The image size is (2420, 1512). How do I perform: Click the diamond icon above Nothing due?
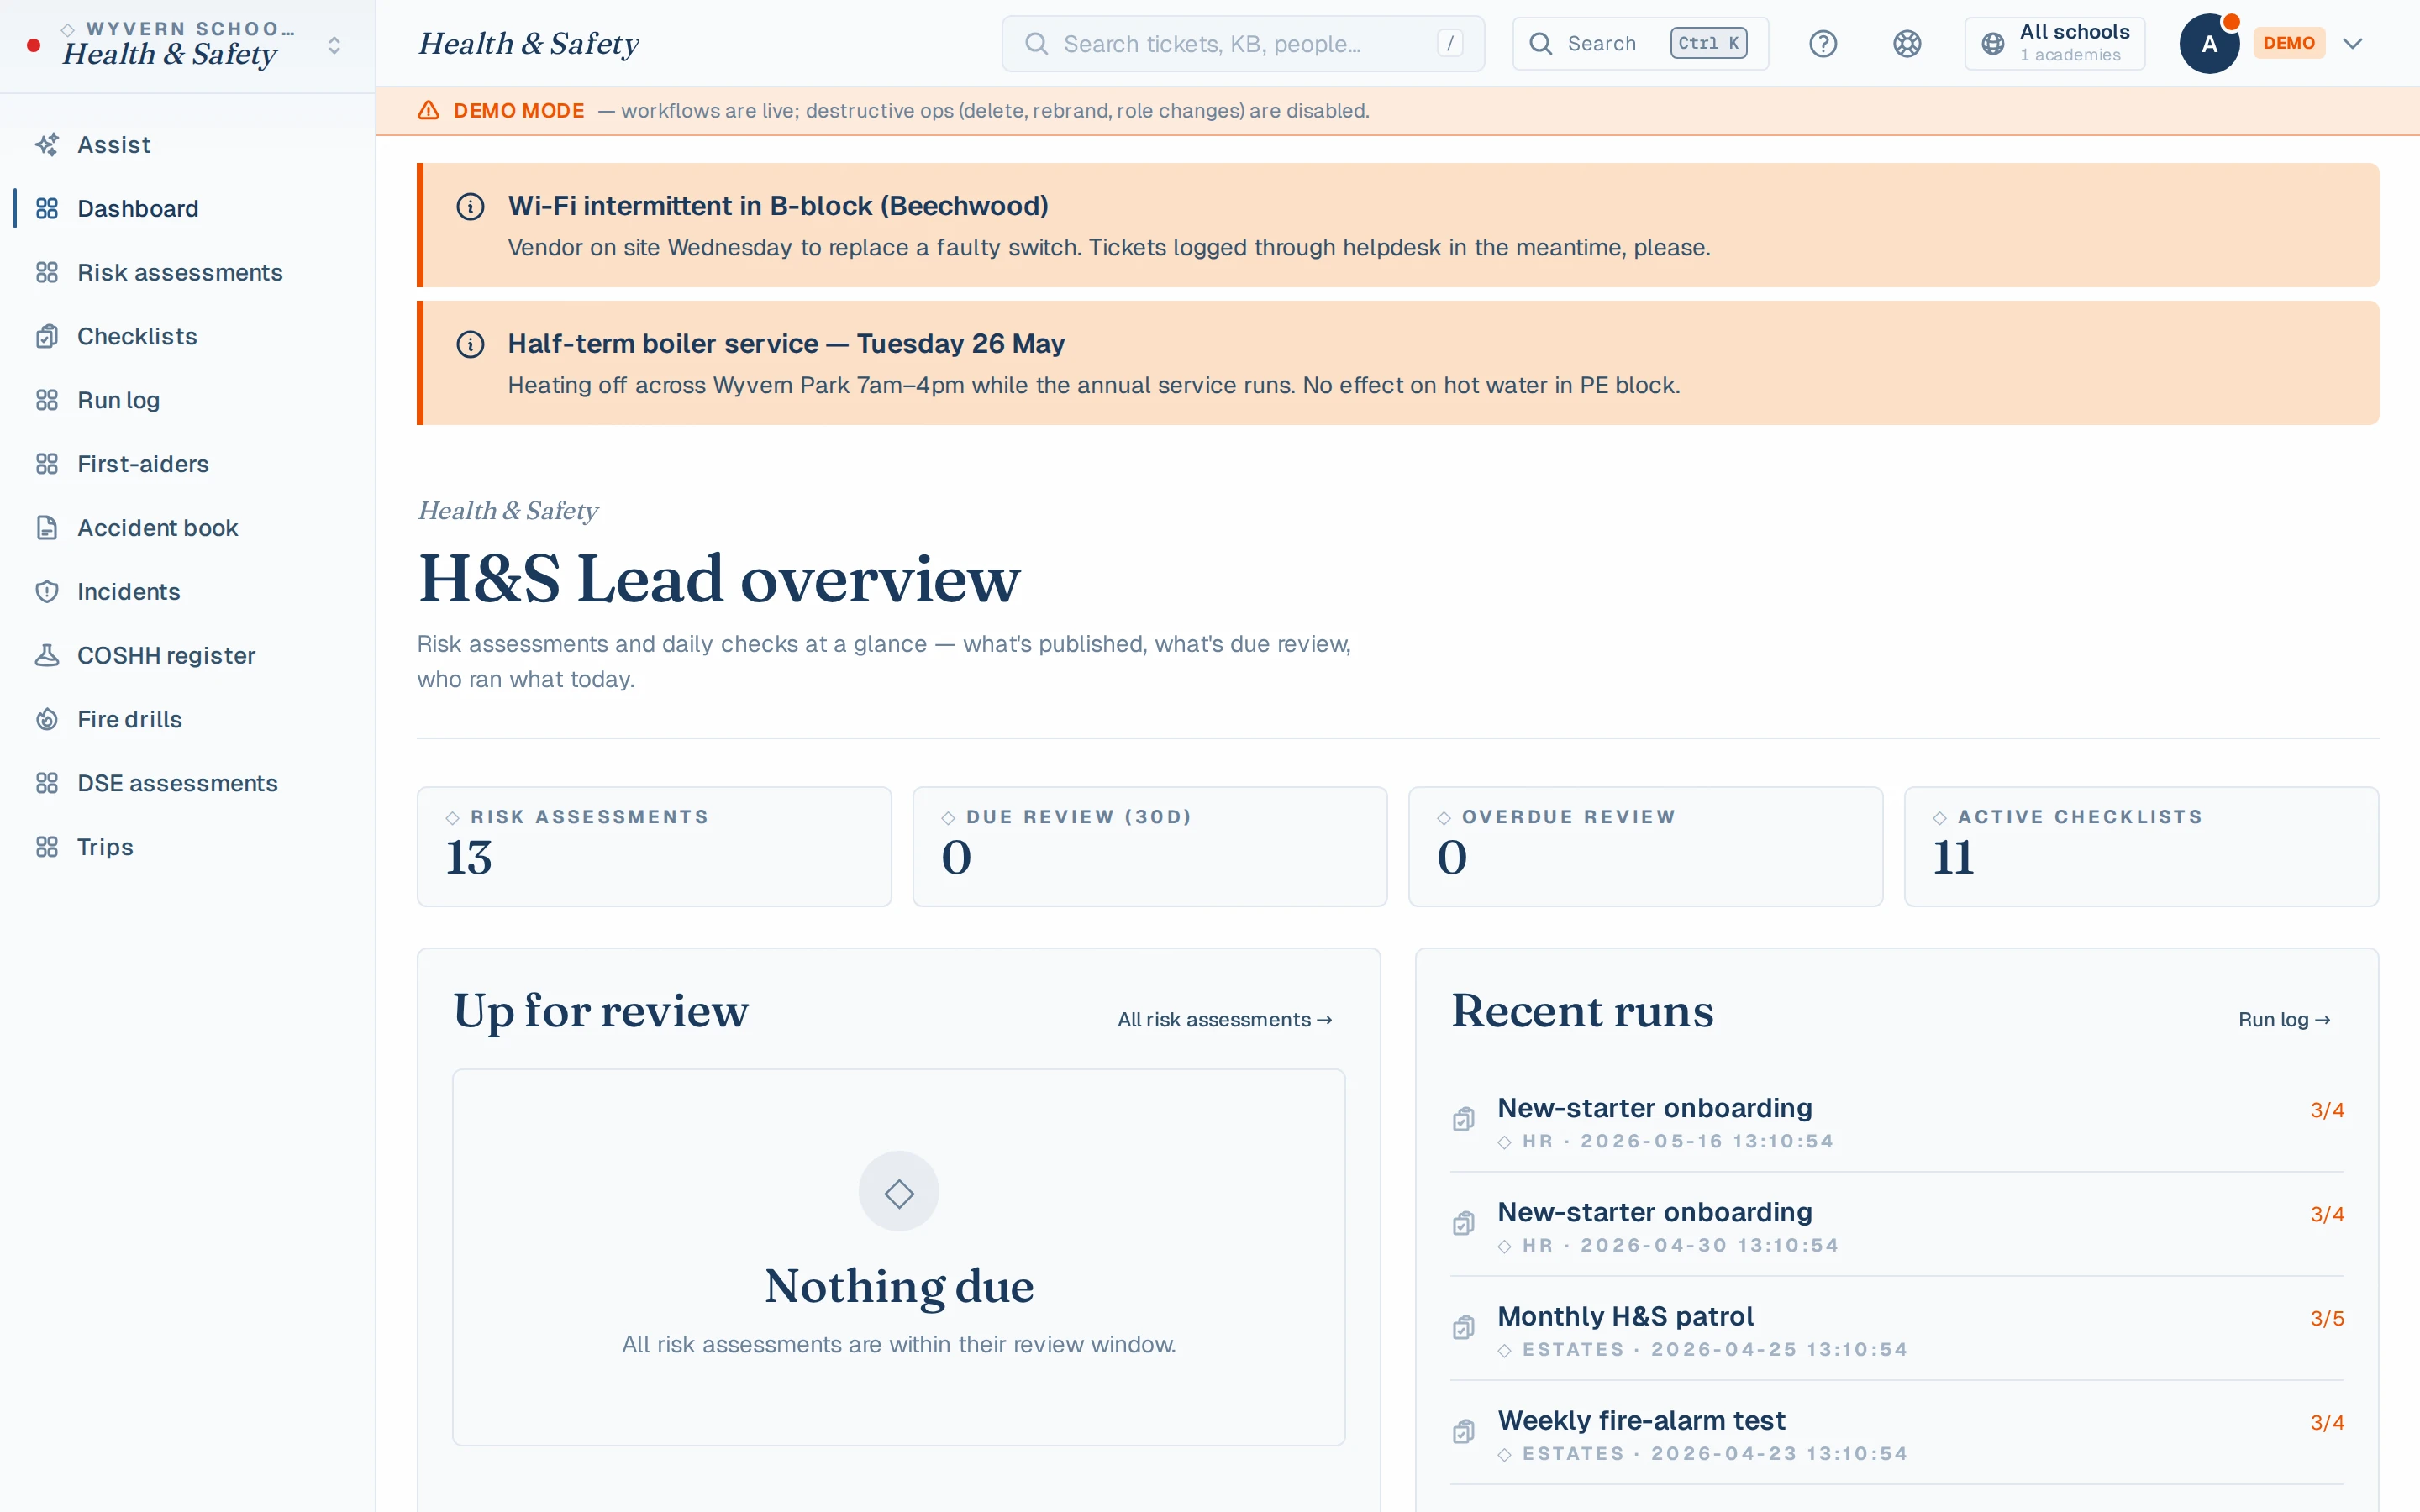(x=899, y=1192)
